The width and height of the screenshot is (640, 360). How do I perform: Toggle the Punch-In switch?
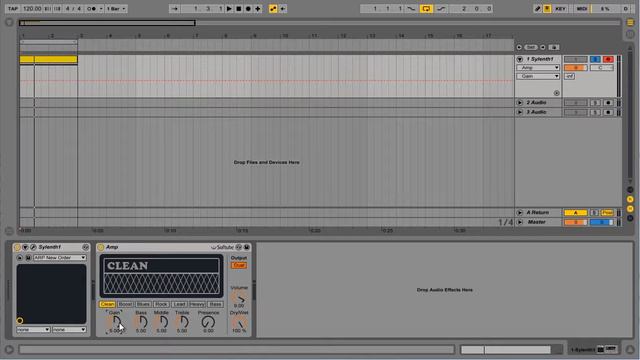[x=411, y=9]
